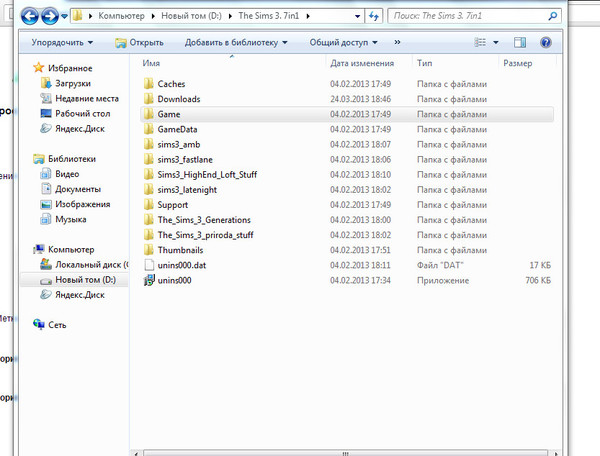Screen dimensions: 600x456
Task: Click the 17 КБ size of unins000.dat
Action: (540, 265)
